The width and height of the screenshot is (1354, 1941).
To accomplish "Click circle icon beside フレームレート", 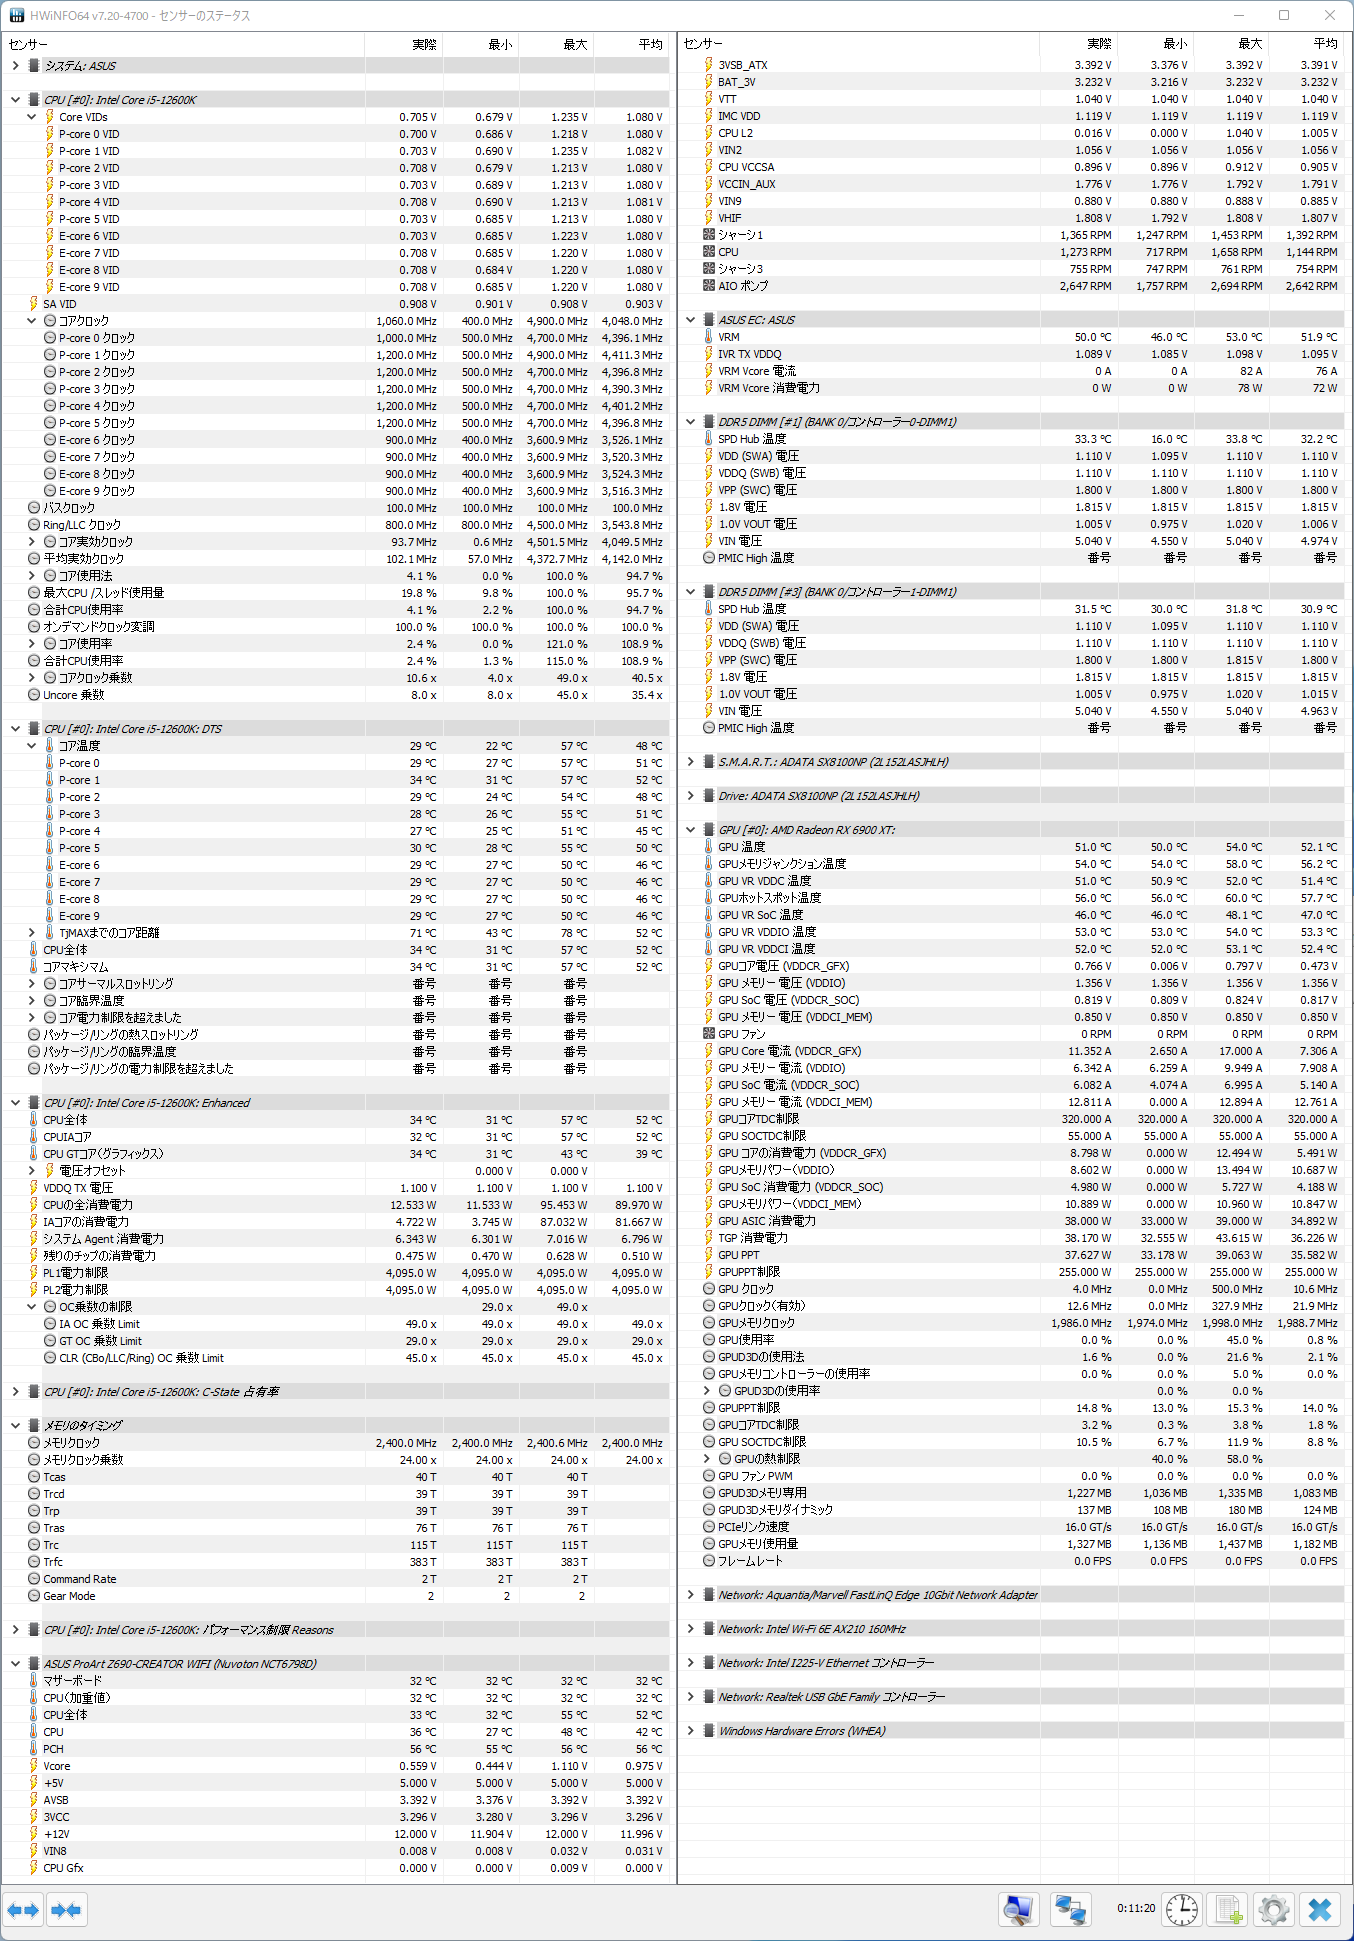I will point(708,1561).
